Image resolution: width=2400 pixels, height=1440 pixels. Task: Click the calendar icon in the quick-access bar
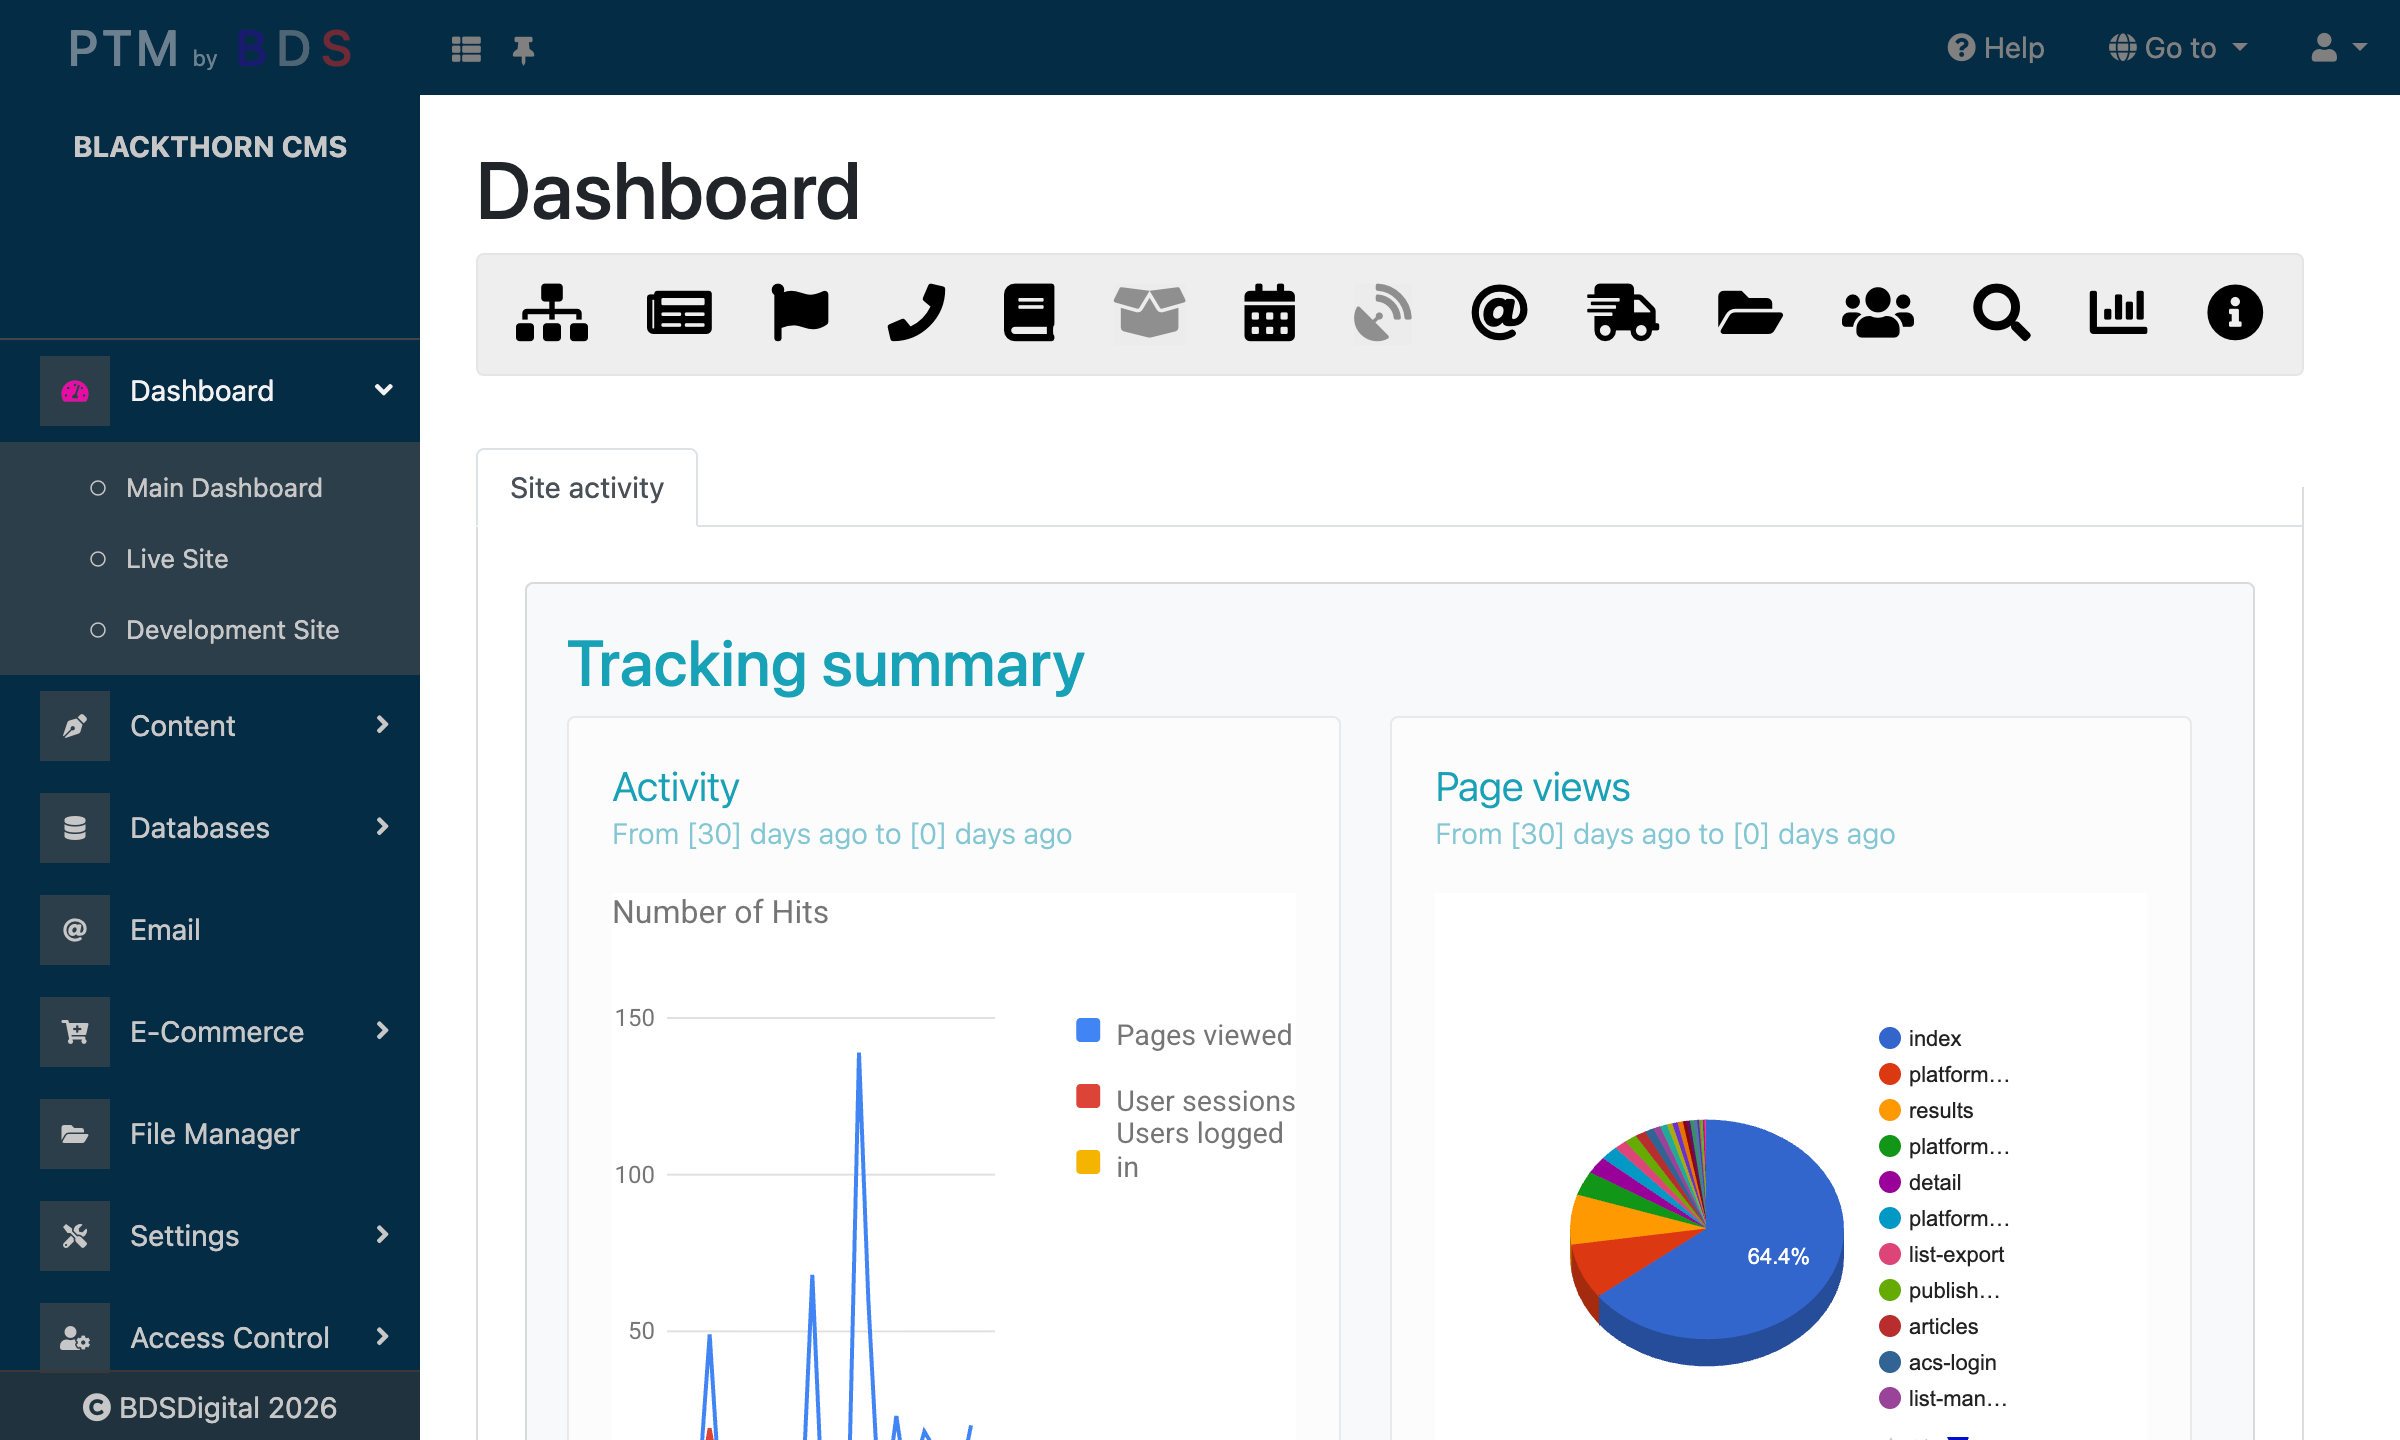(x=1268, y=313)
